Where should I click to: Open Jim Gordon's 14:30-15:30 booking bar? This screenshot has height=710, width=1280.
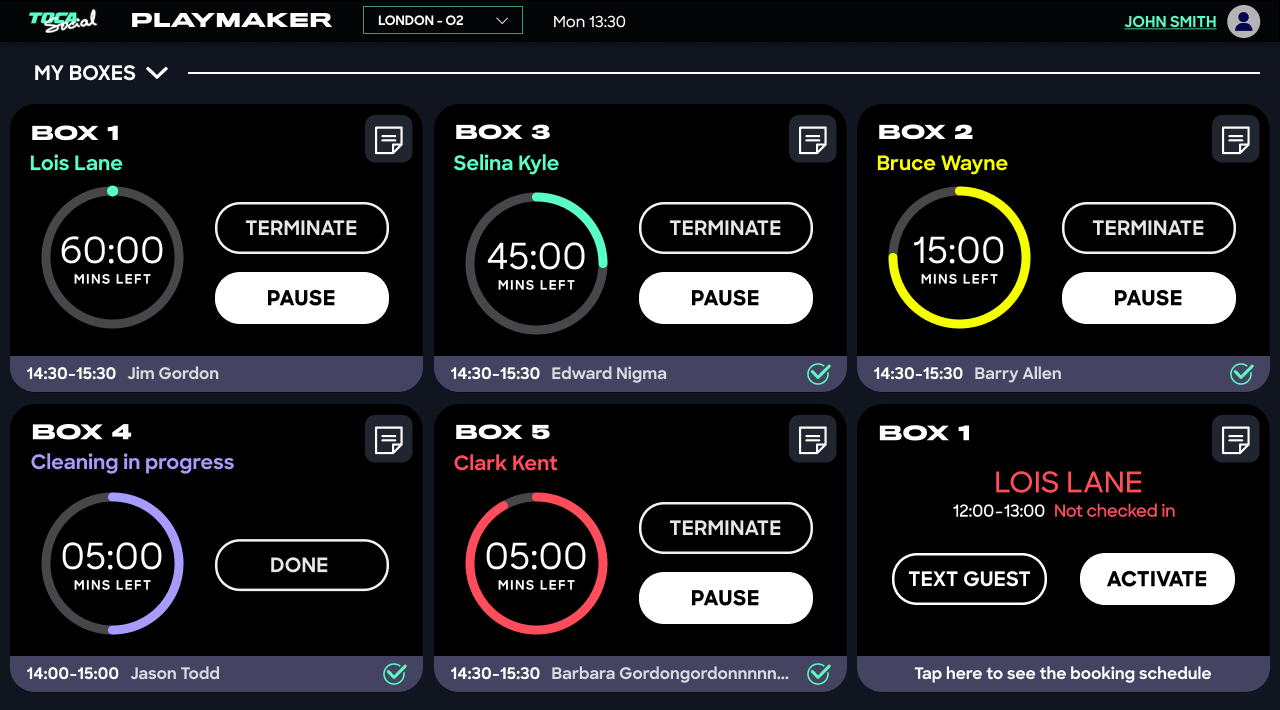click(216, 374)
